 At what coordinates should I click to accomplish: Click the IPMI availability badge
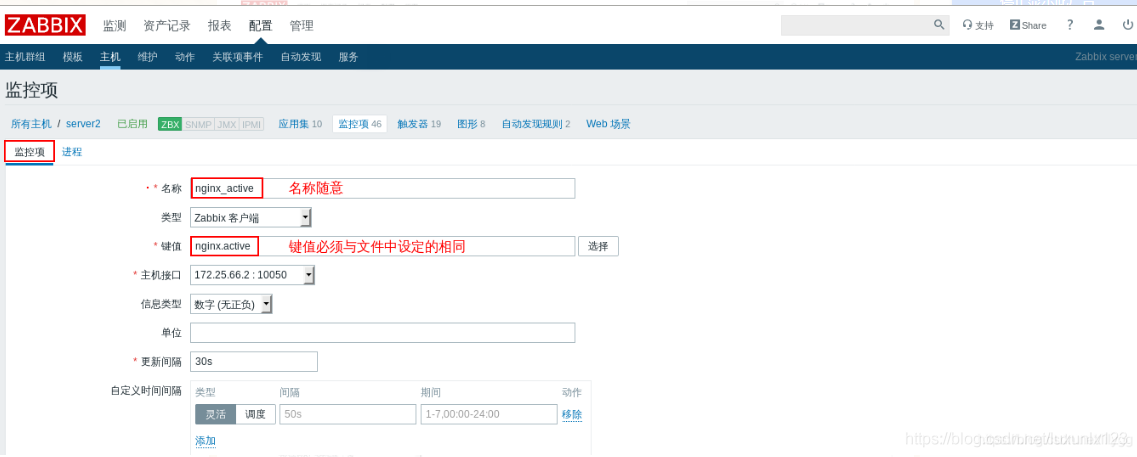click(x=251, y=124)
